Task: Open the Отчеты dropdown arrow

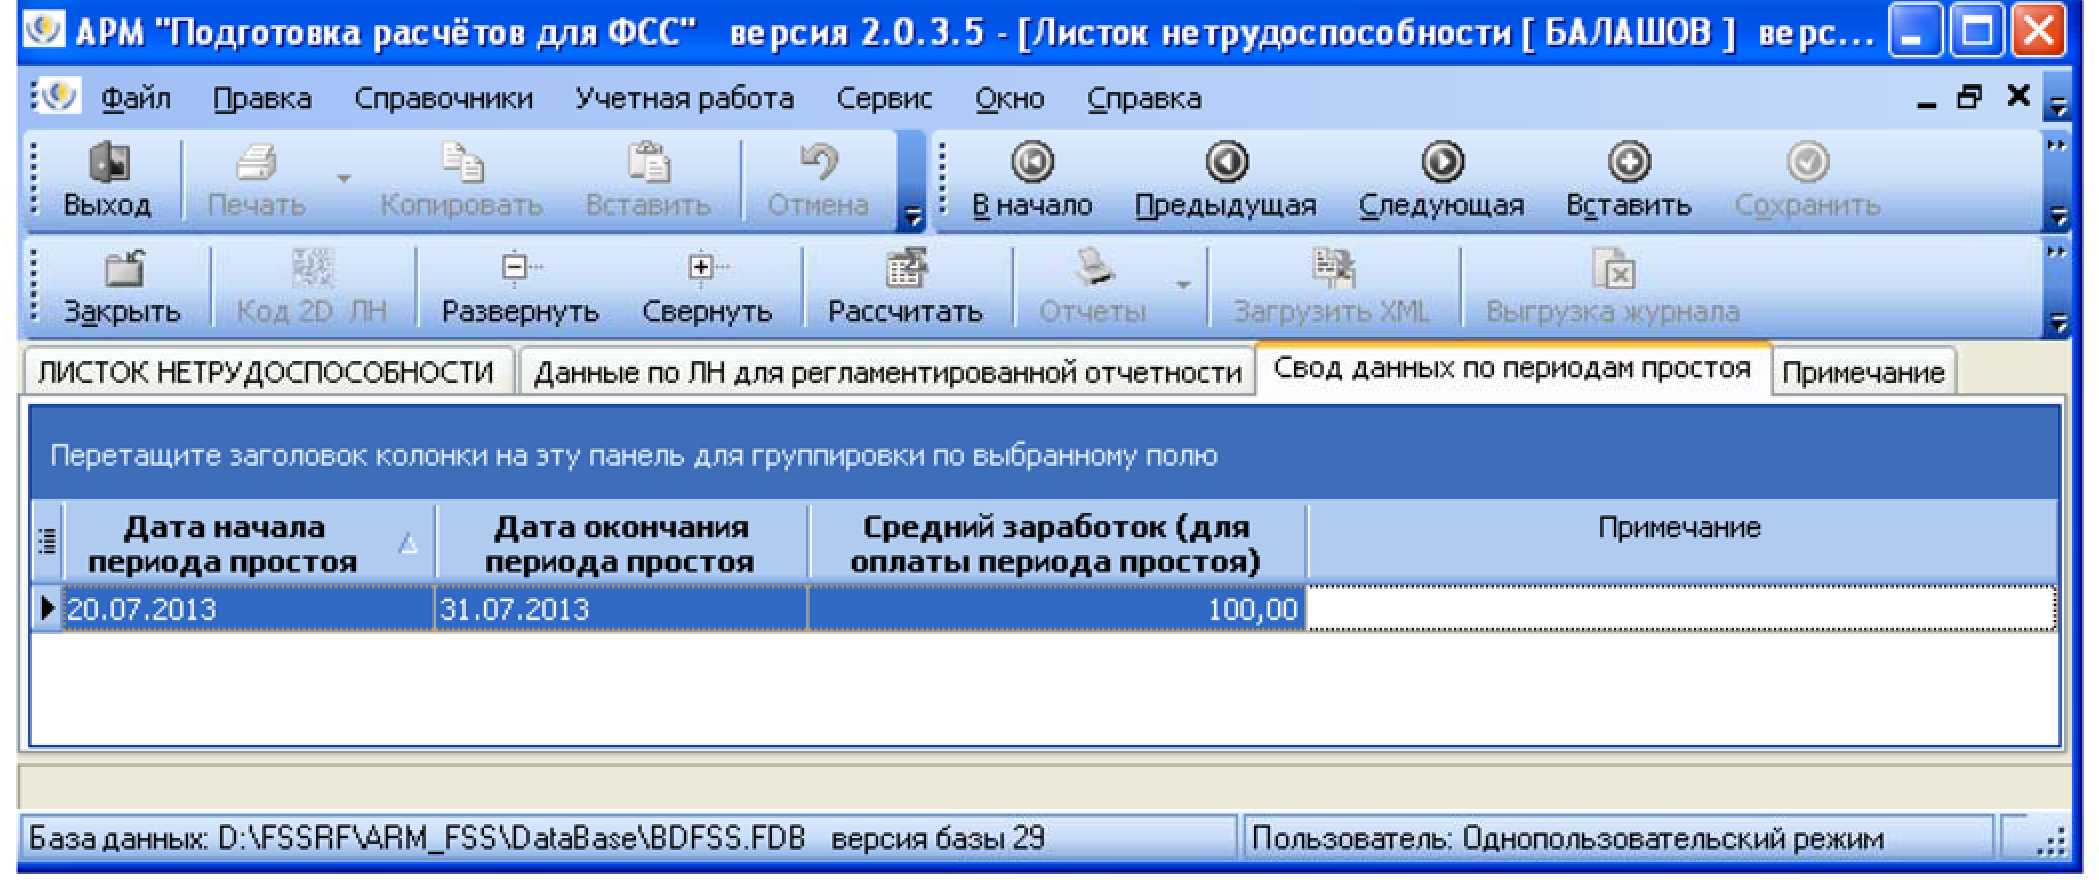Action: pyautogui.click(x=1183, y=286)
